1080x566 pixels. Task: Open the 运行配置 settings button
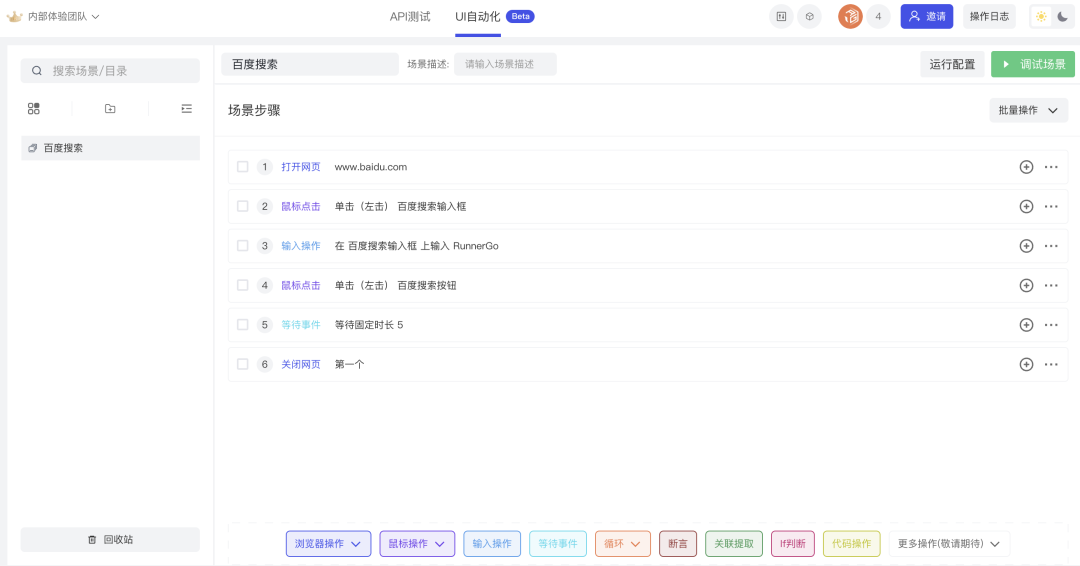[x=952, y=64]
